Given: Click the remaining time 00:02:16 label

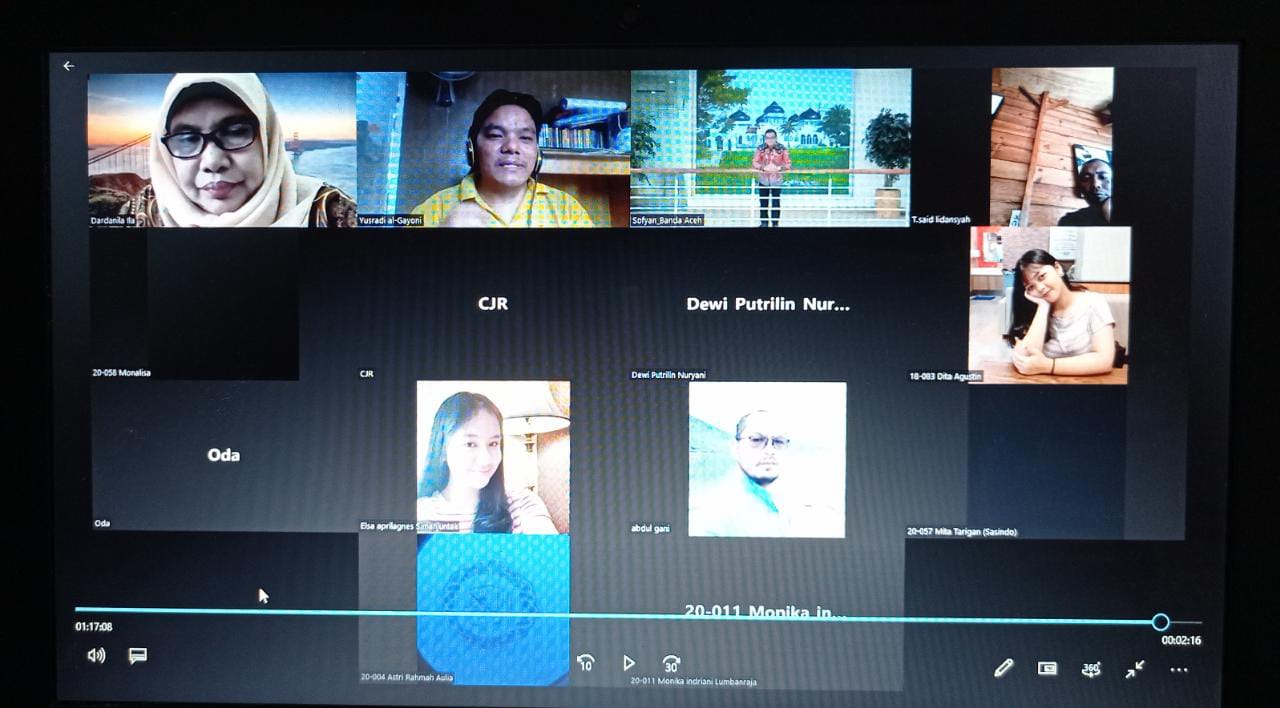Looking at the screenshot, I should pyautogui.click(x=1181, y=641).
